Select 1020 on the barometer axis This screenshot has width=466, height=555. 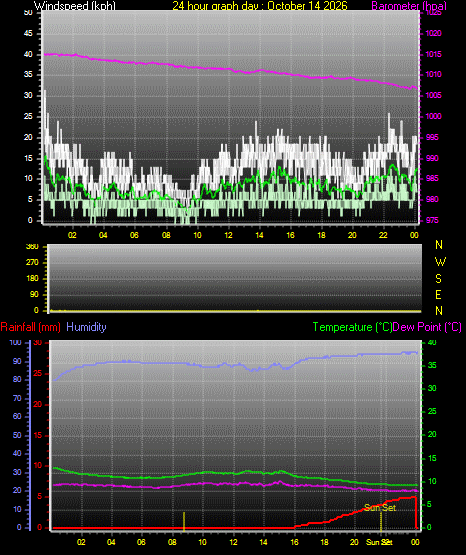click(433, 34)
